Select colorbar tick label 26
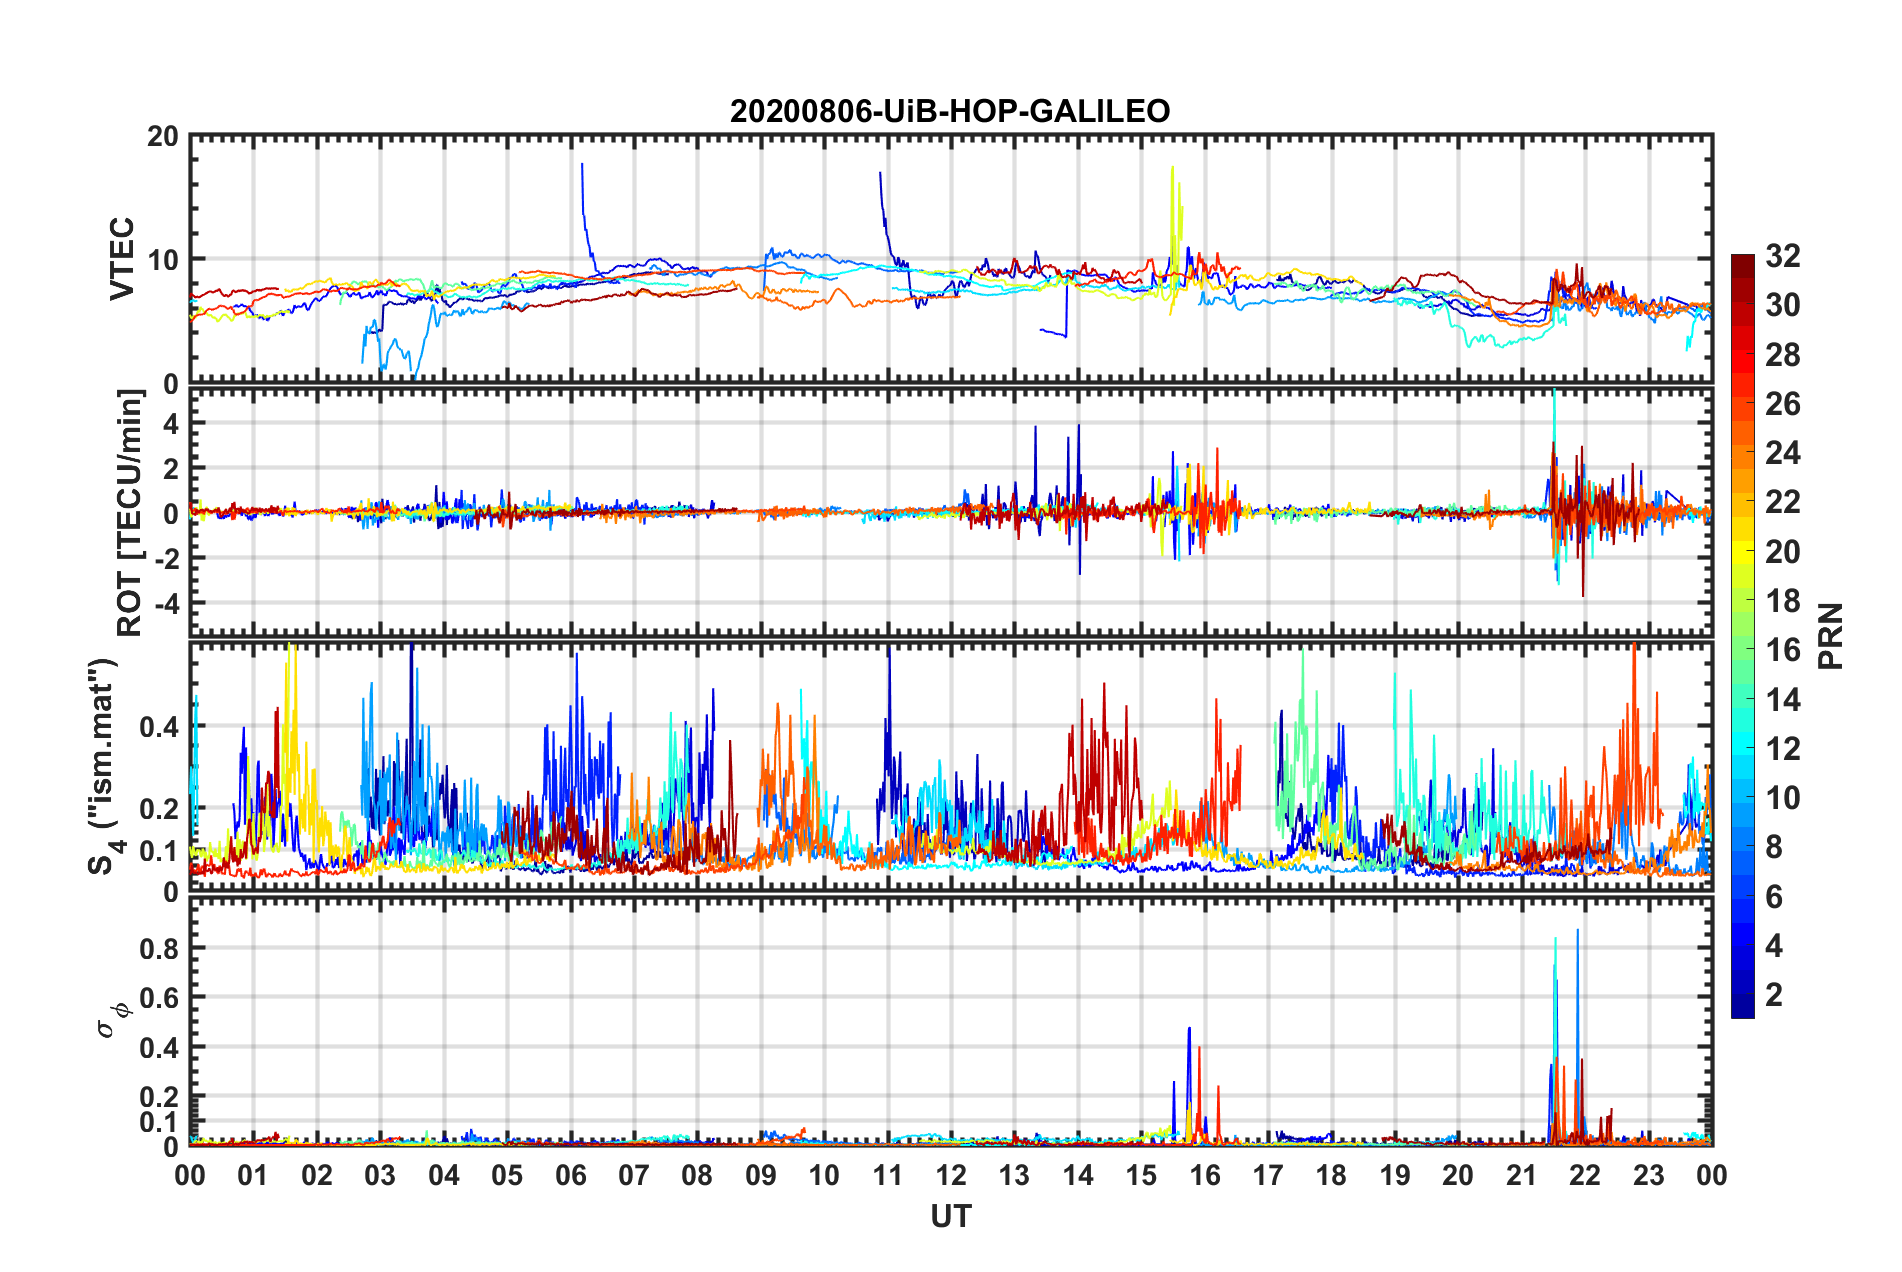The image size is (1902, 1272). [x=1783, y=404]
